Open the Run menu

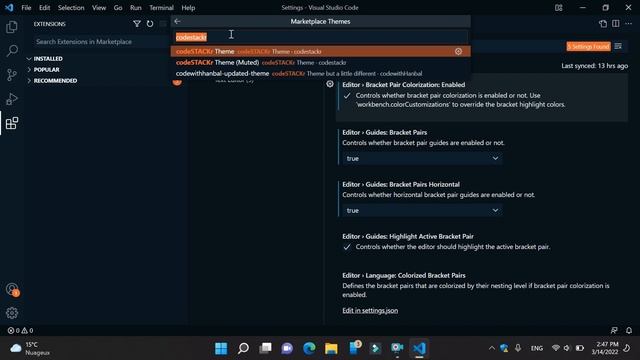(x=136, y=8)
